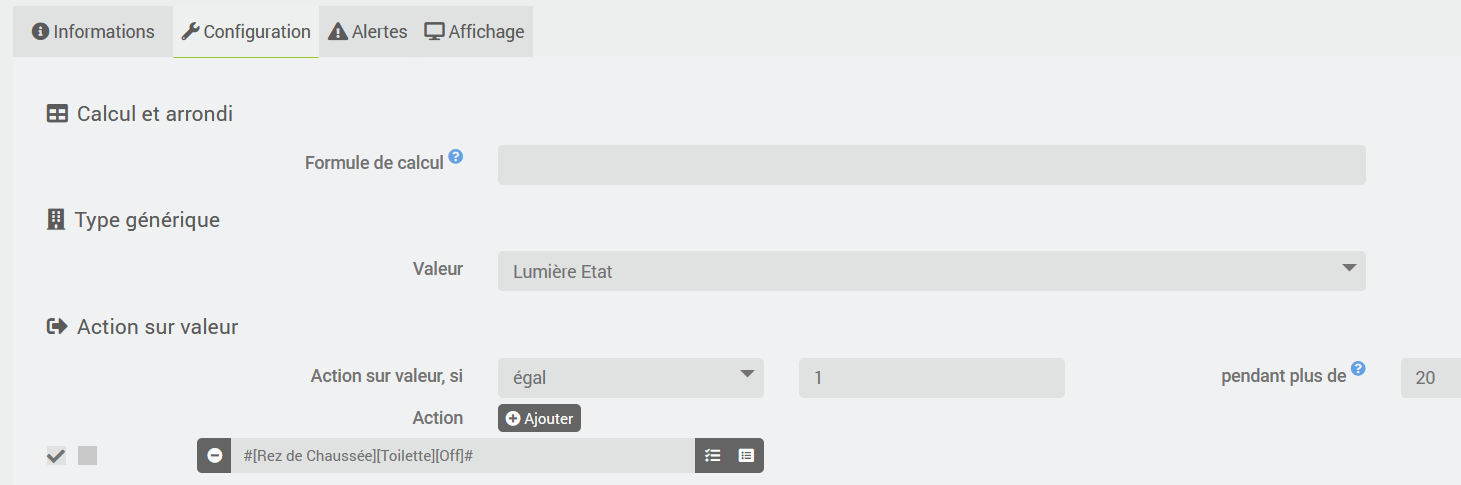Switch to the Informations tab
This screenshot has width=1461, height=485.
point(93,32)
